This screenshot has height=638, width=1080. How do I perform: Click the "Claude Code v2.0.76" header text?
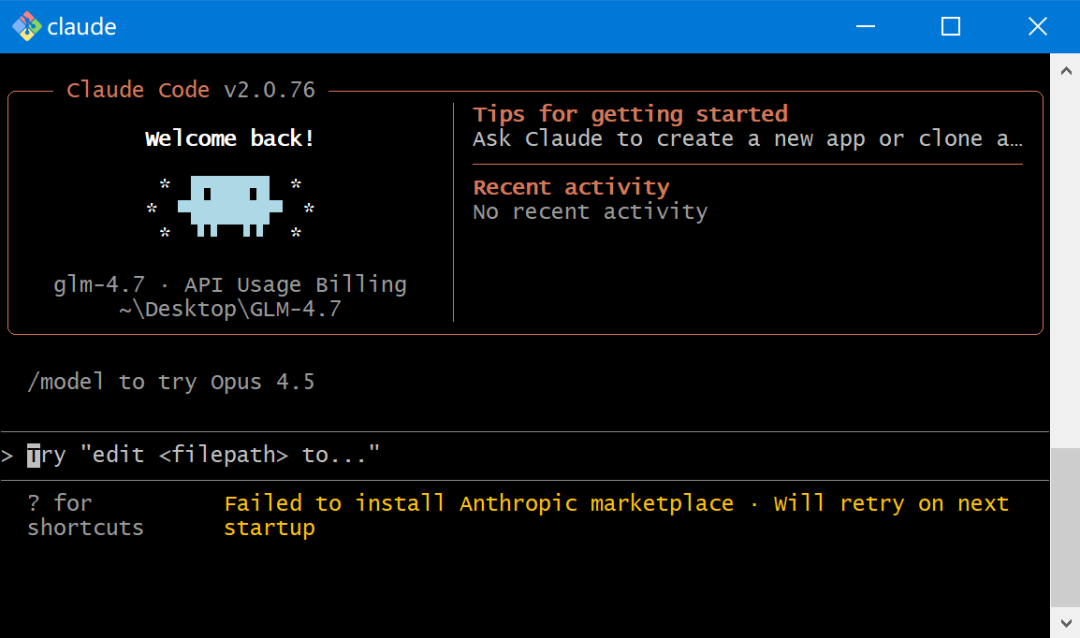pyautogui.click(x=191, y=90)
